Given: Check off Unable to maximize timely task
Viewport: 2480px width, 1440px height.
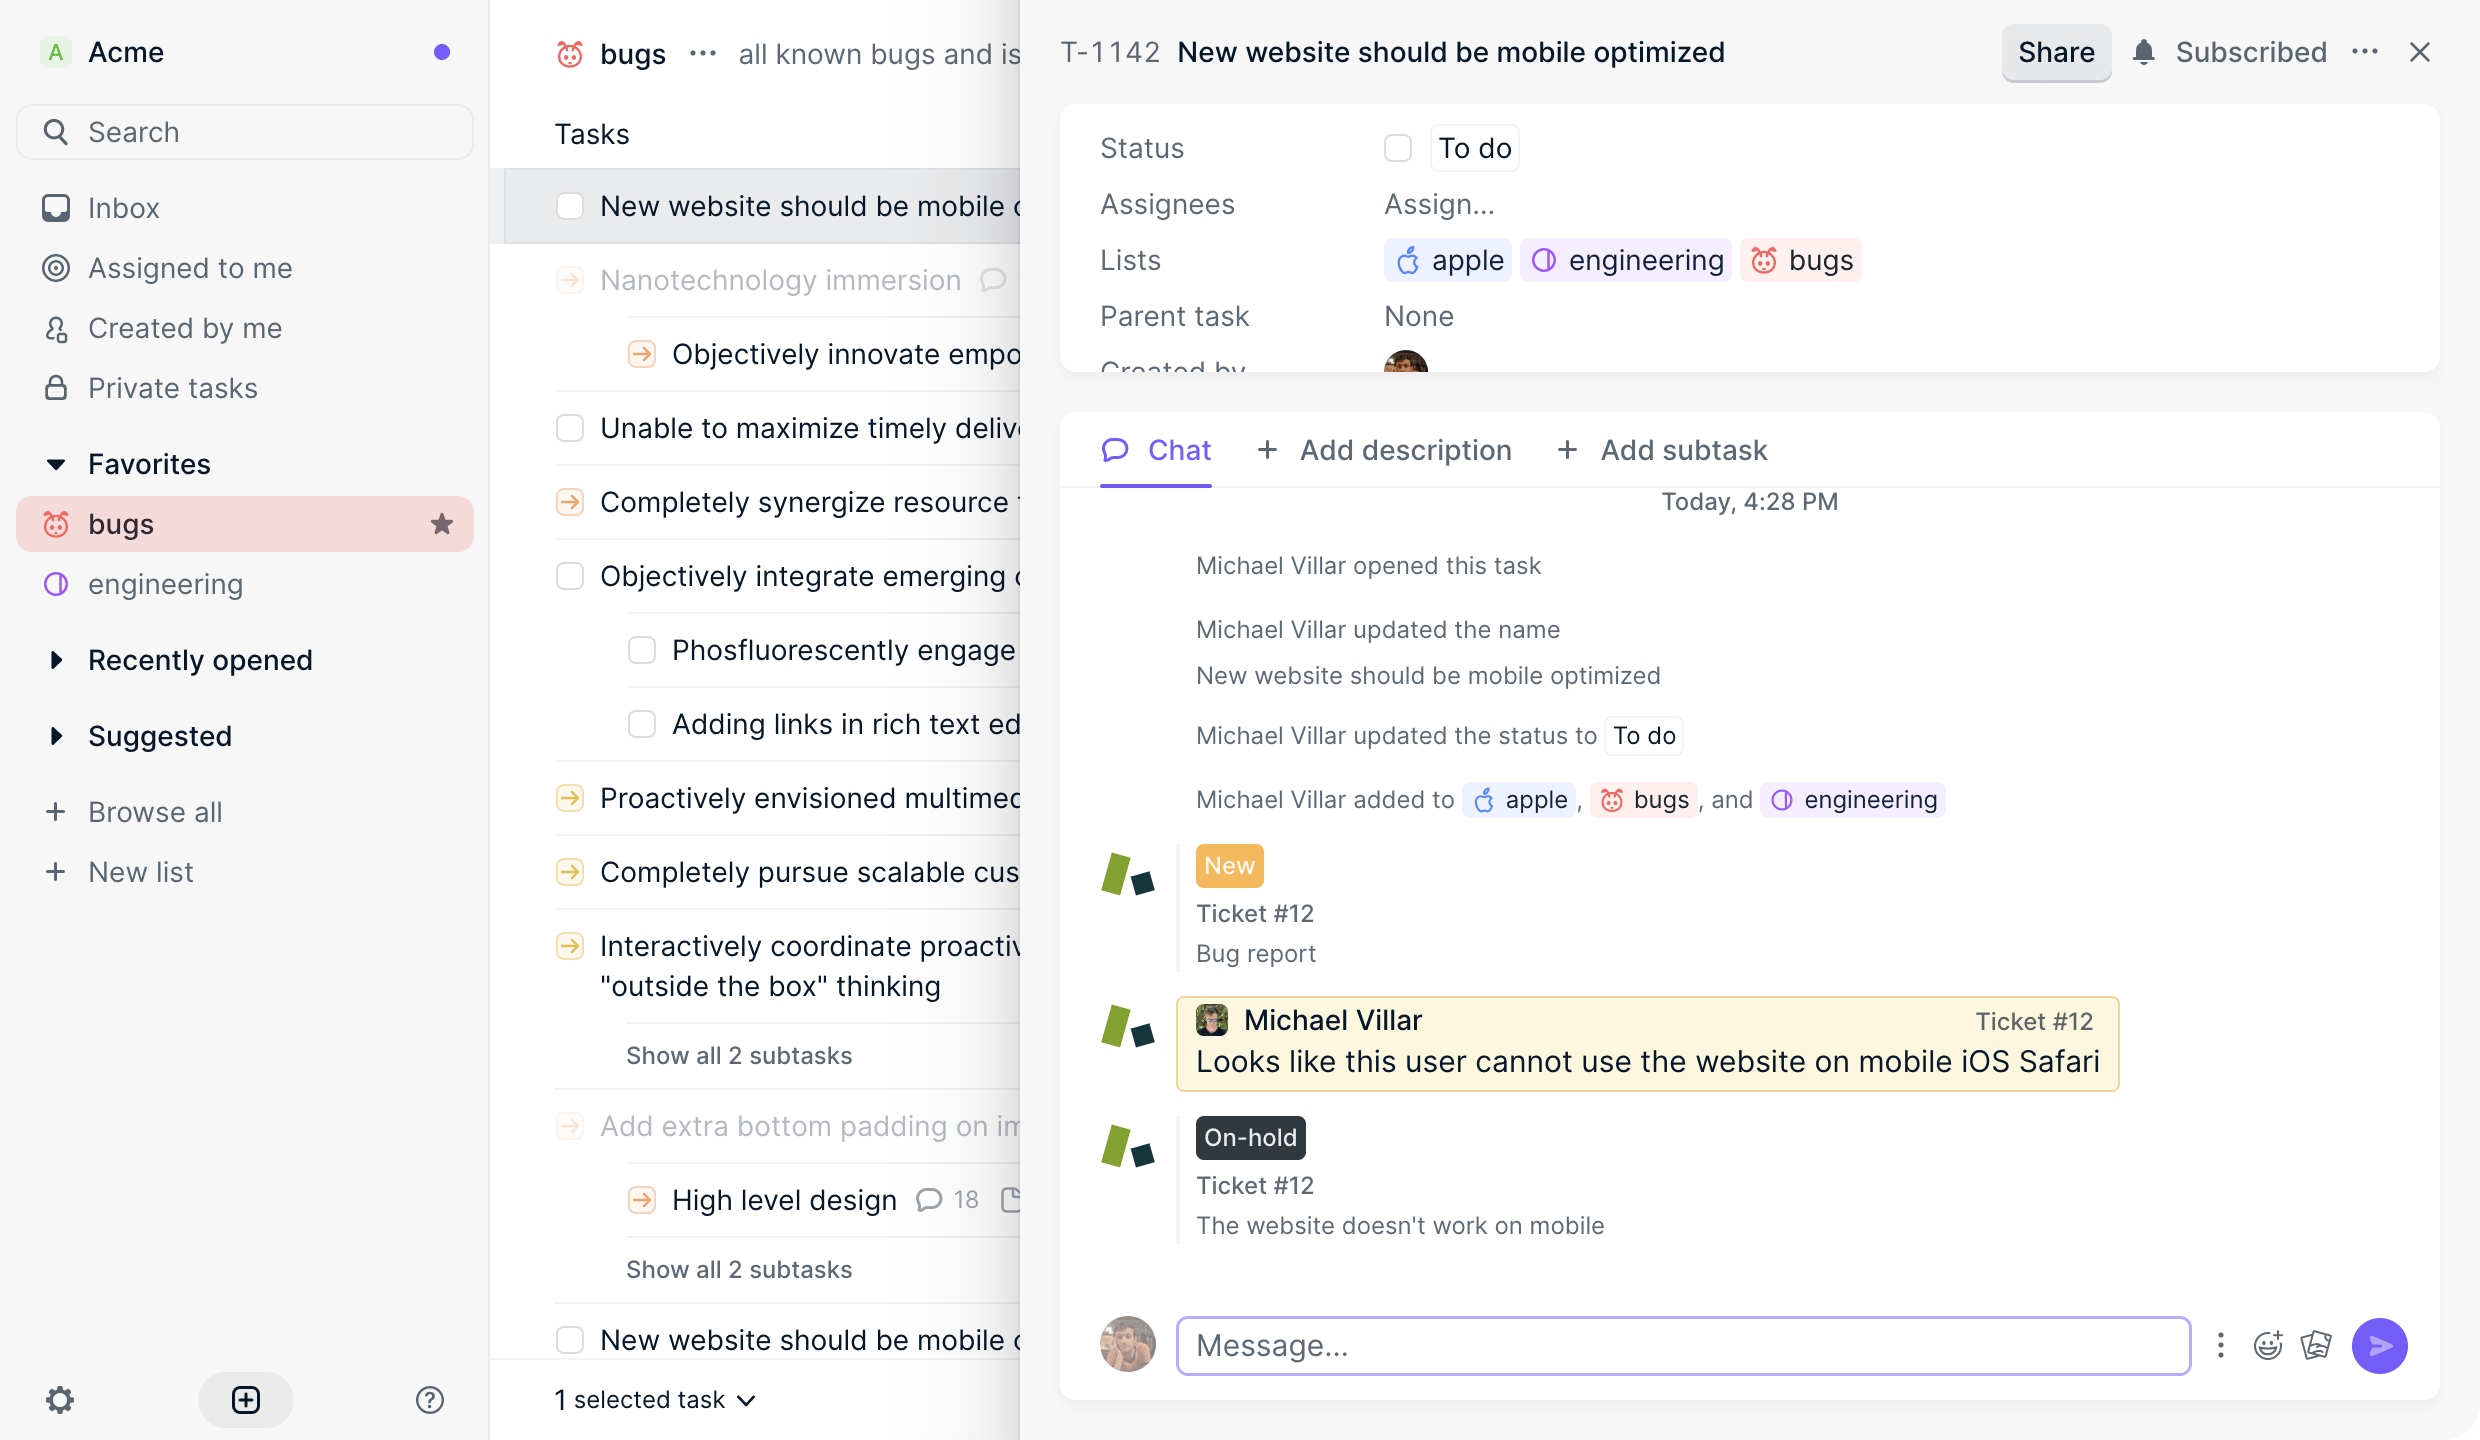Looking at the screenshot, I should coord(570,428).
